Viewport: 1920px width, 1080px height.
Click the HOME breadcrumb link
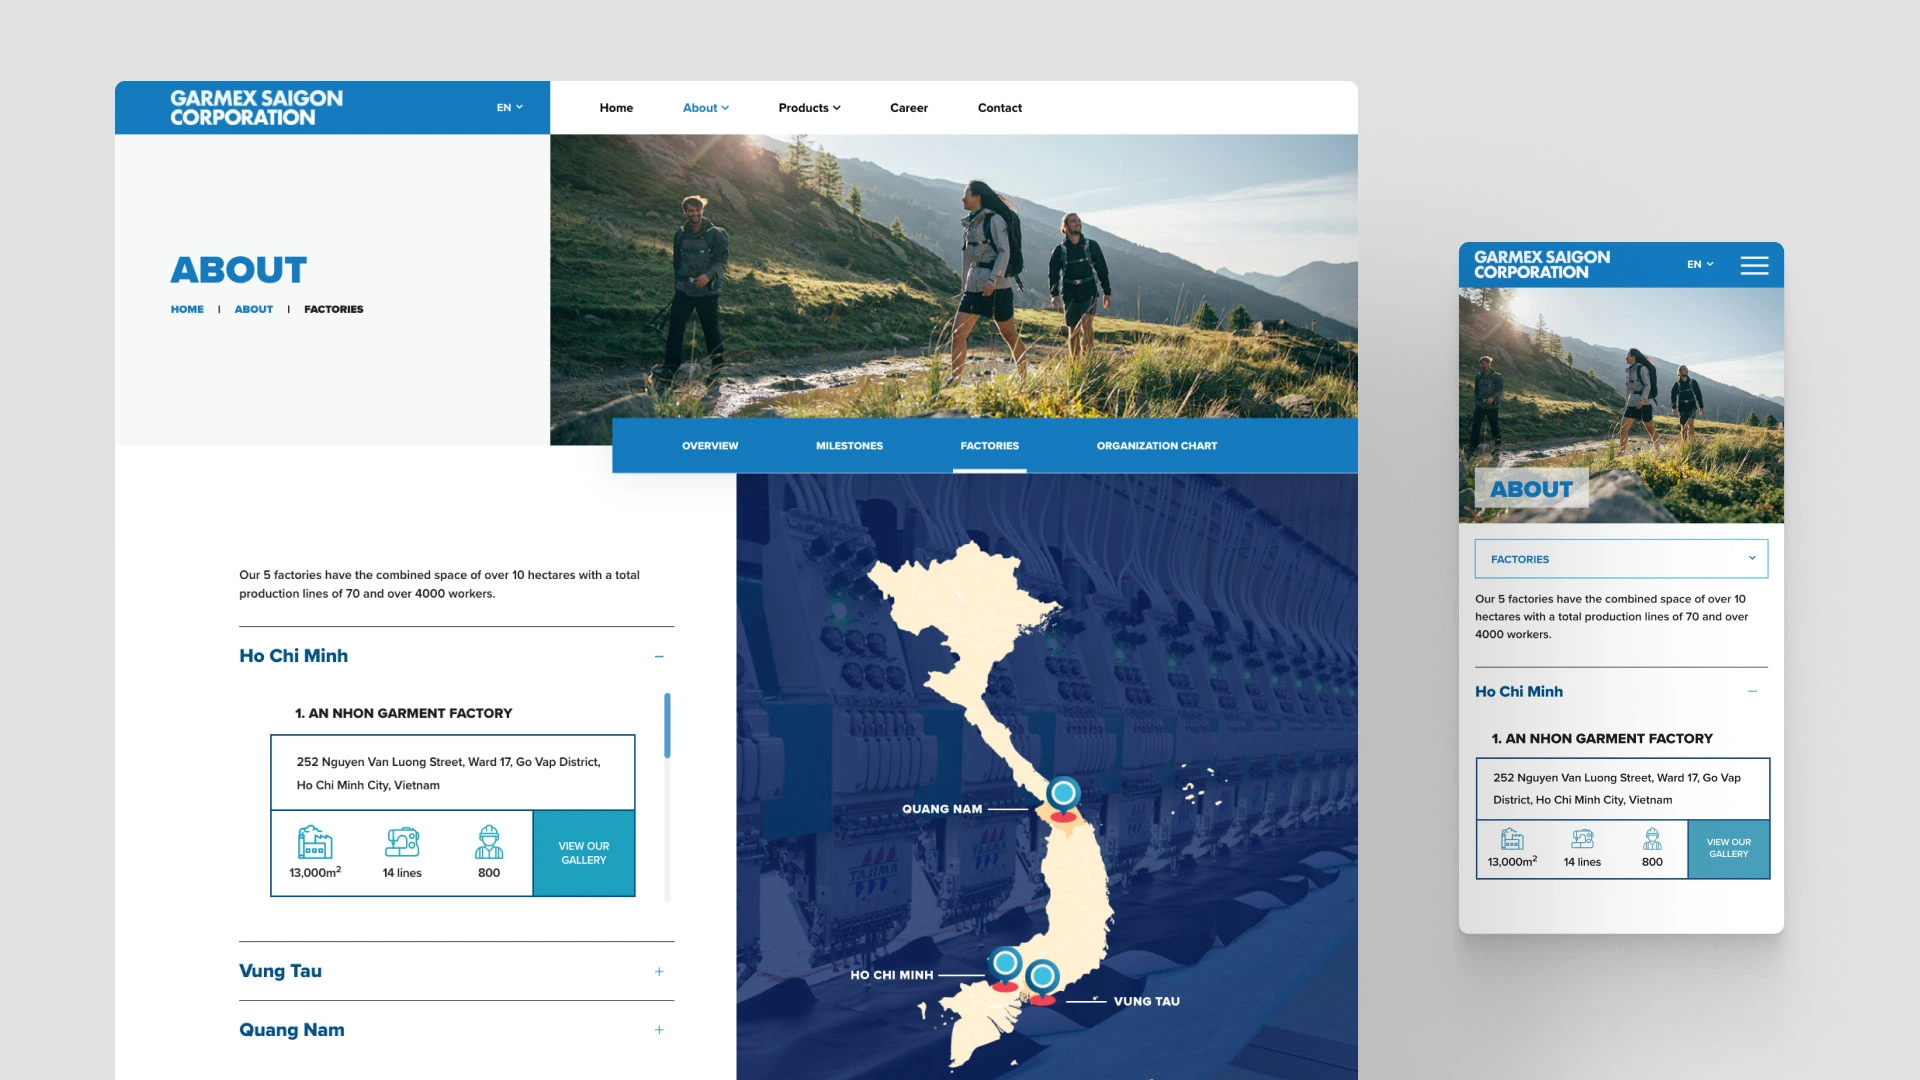(x=187, y=309)
